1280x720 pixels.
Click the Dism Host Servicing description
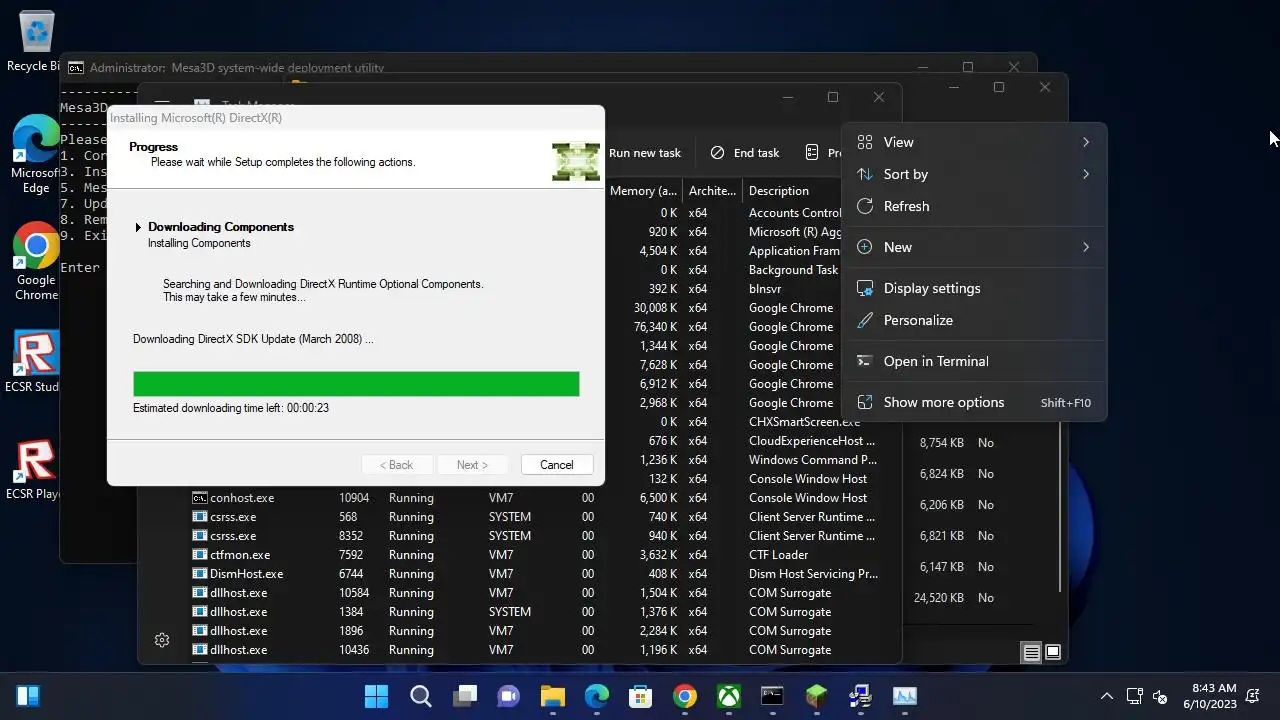click(814, 574)
